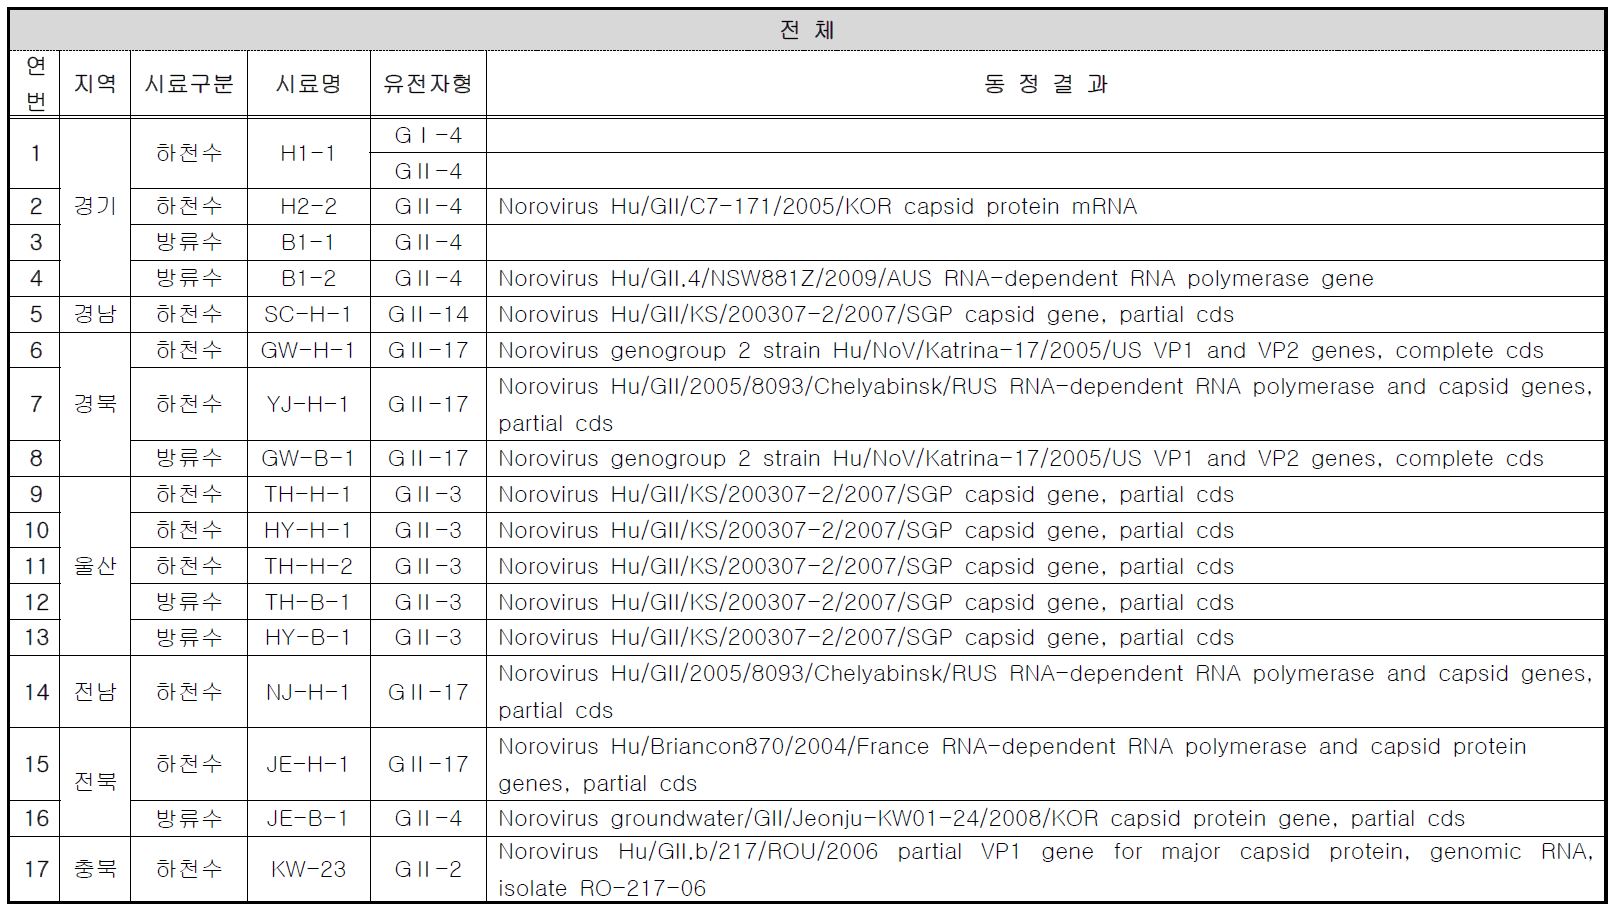This screenshot has height=913, width=1615.
Task: Select 하천수 in KW-23 row
Action: [189, 869]
